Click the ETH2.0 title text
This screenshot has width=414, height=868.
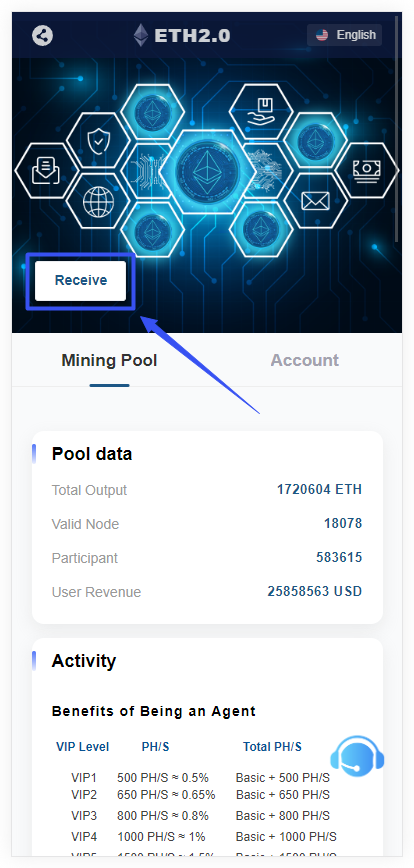click(x=192, y=35)
